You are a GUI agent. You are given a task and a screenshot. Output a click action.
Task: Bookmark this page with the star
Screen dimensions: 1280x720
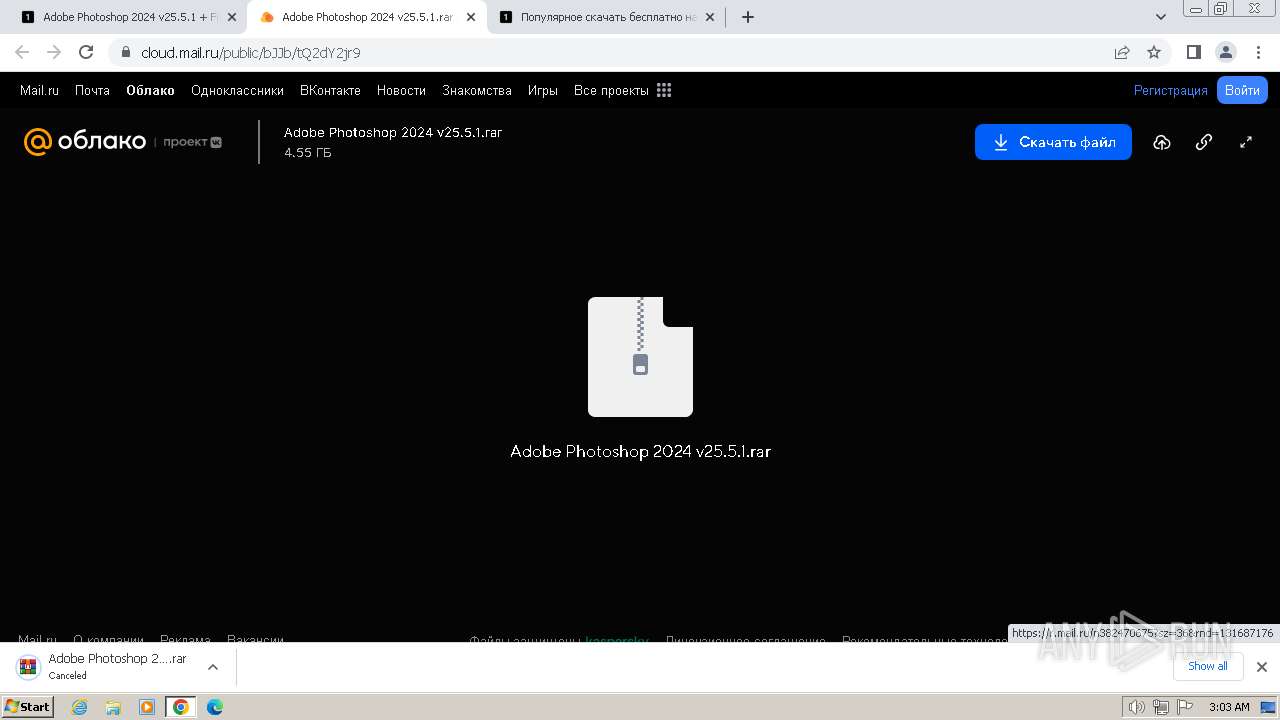(x=1154, y=52)
